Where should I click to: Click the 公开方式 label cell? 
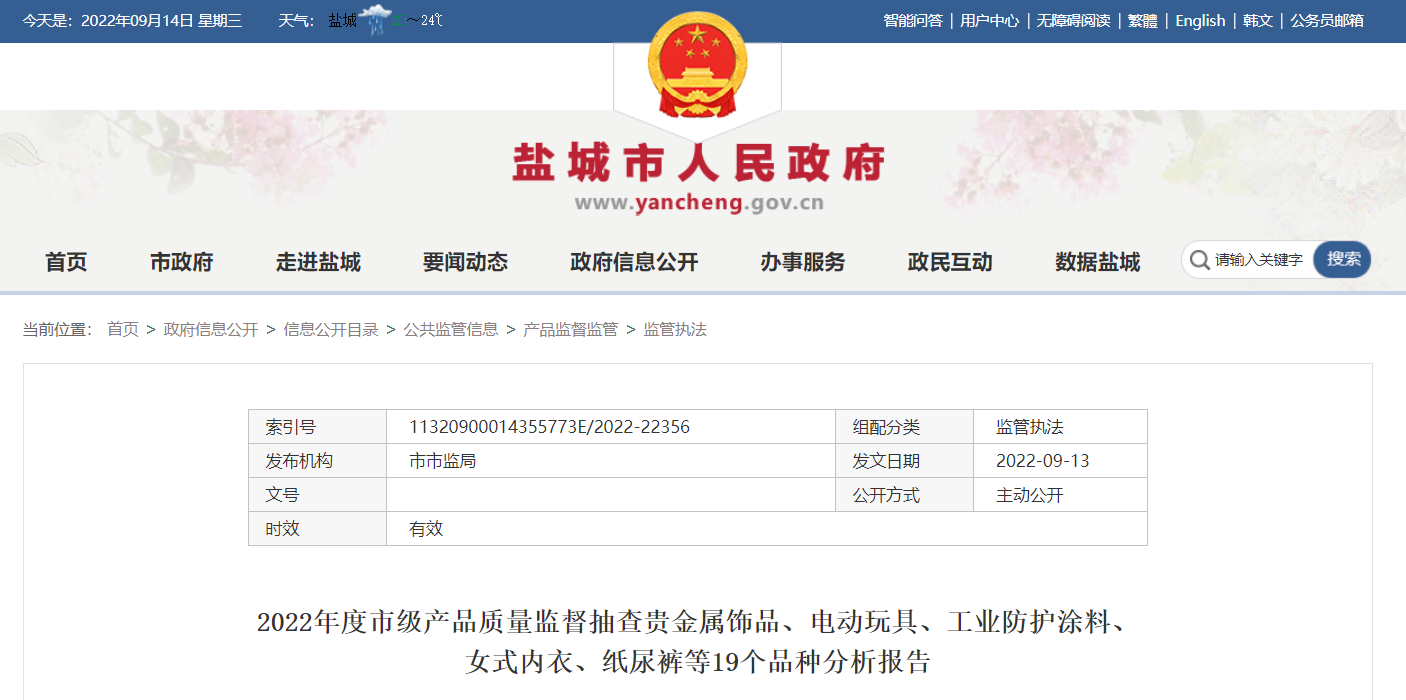click(904, 495)
